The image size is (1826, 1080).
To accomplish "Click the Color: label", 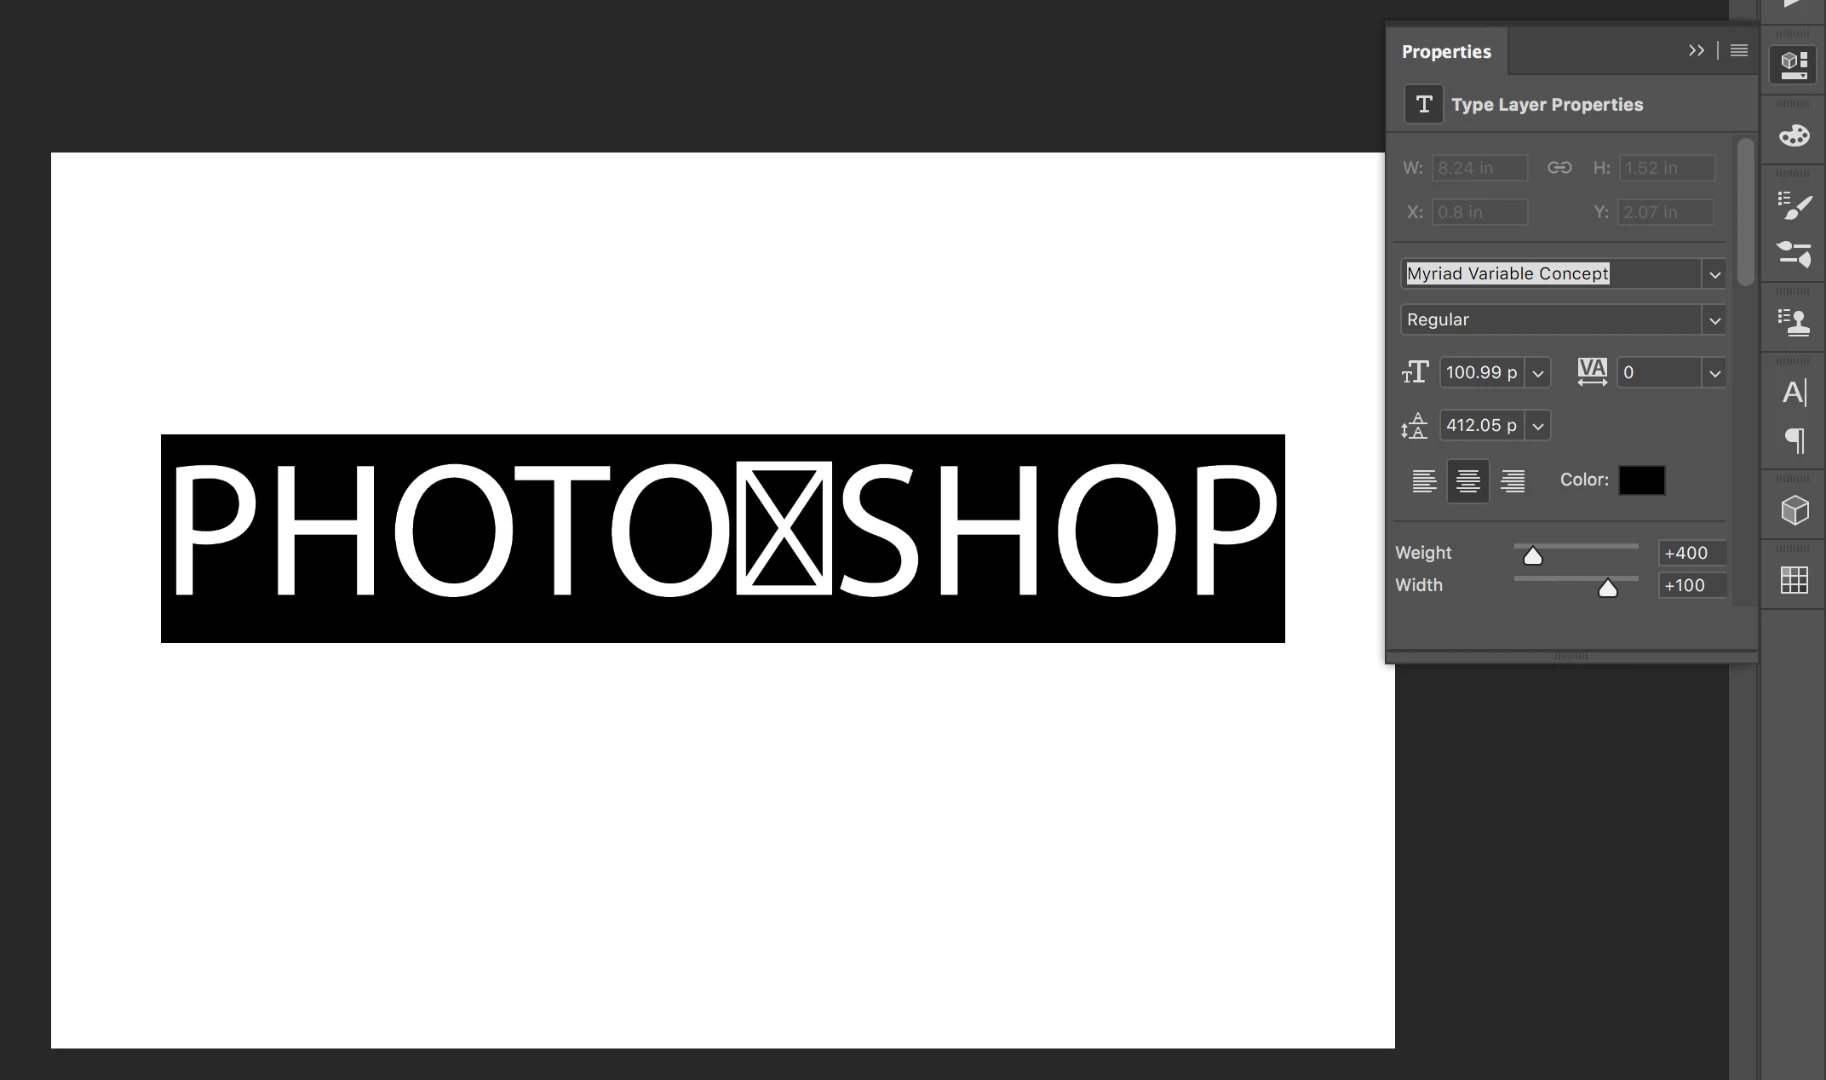I will (1584, 480).
